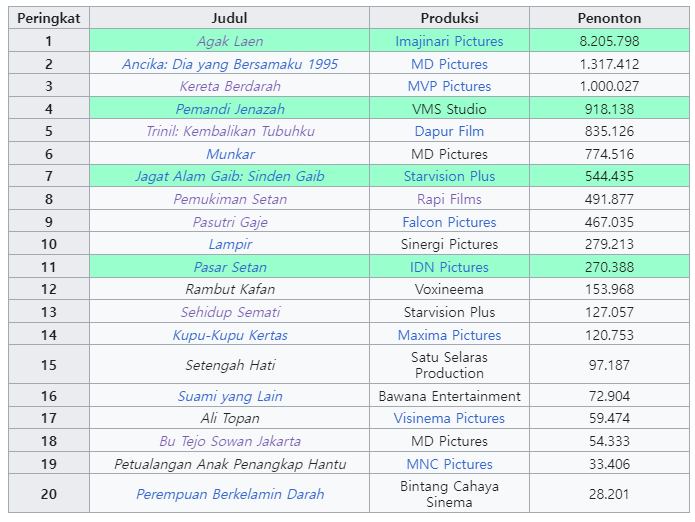Open the Pemukiman Setan link
This screenshot has width=695, height=522.
click(230, 199)
